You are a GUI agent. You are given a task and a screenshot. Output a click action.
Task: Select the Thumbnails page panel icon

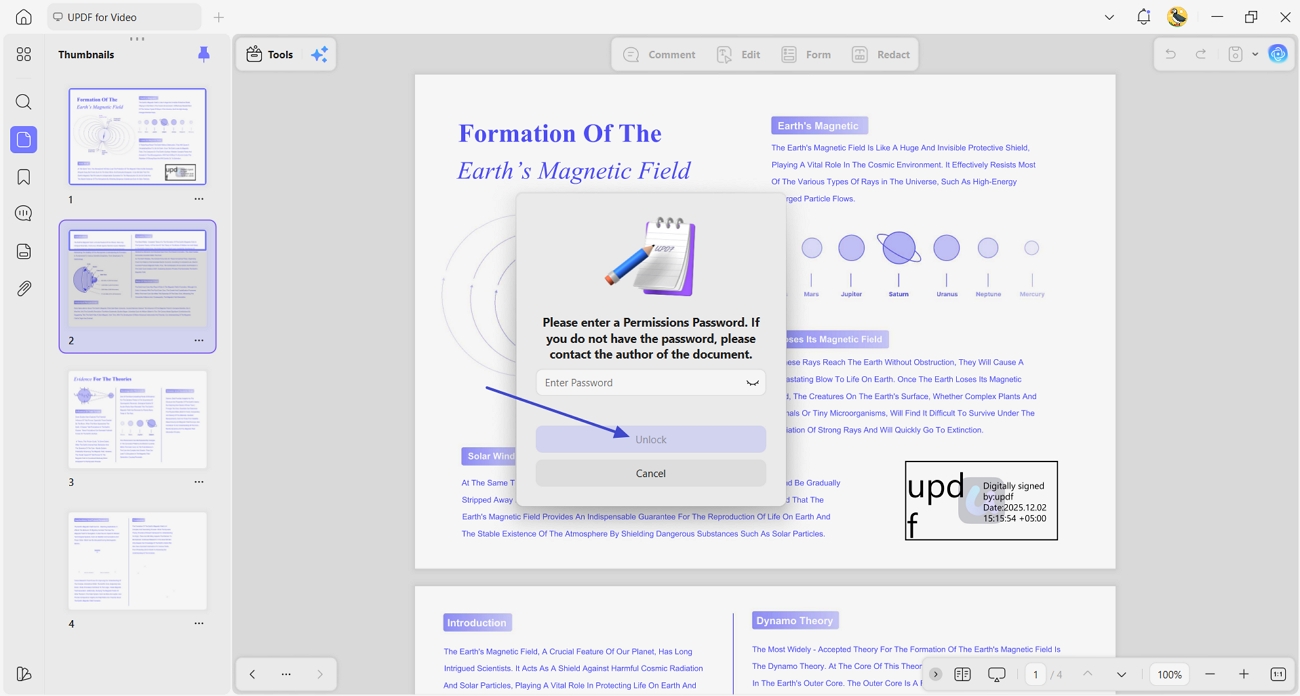point(24,140)
